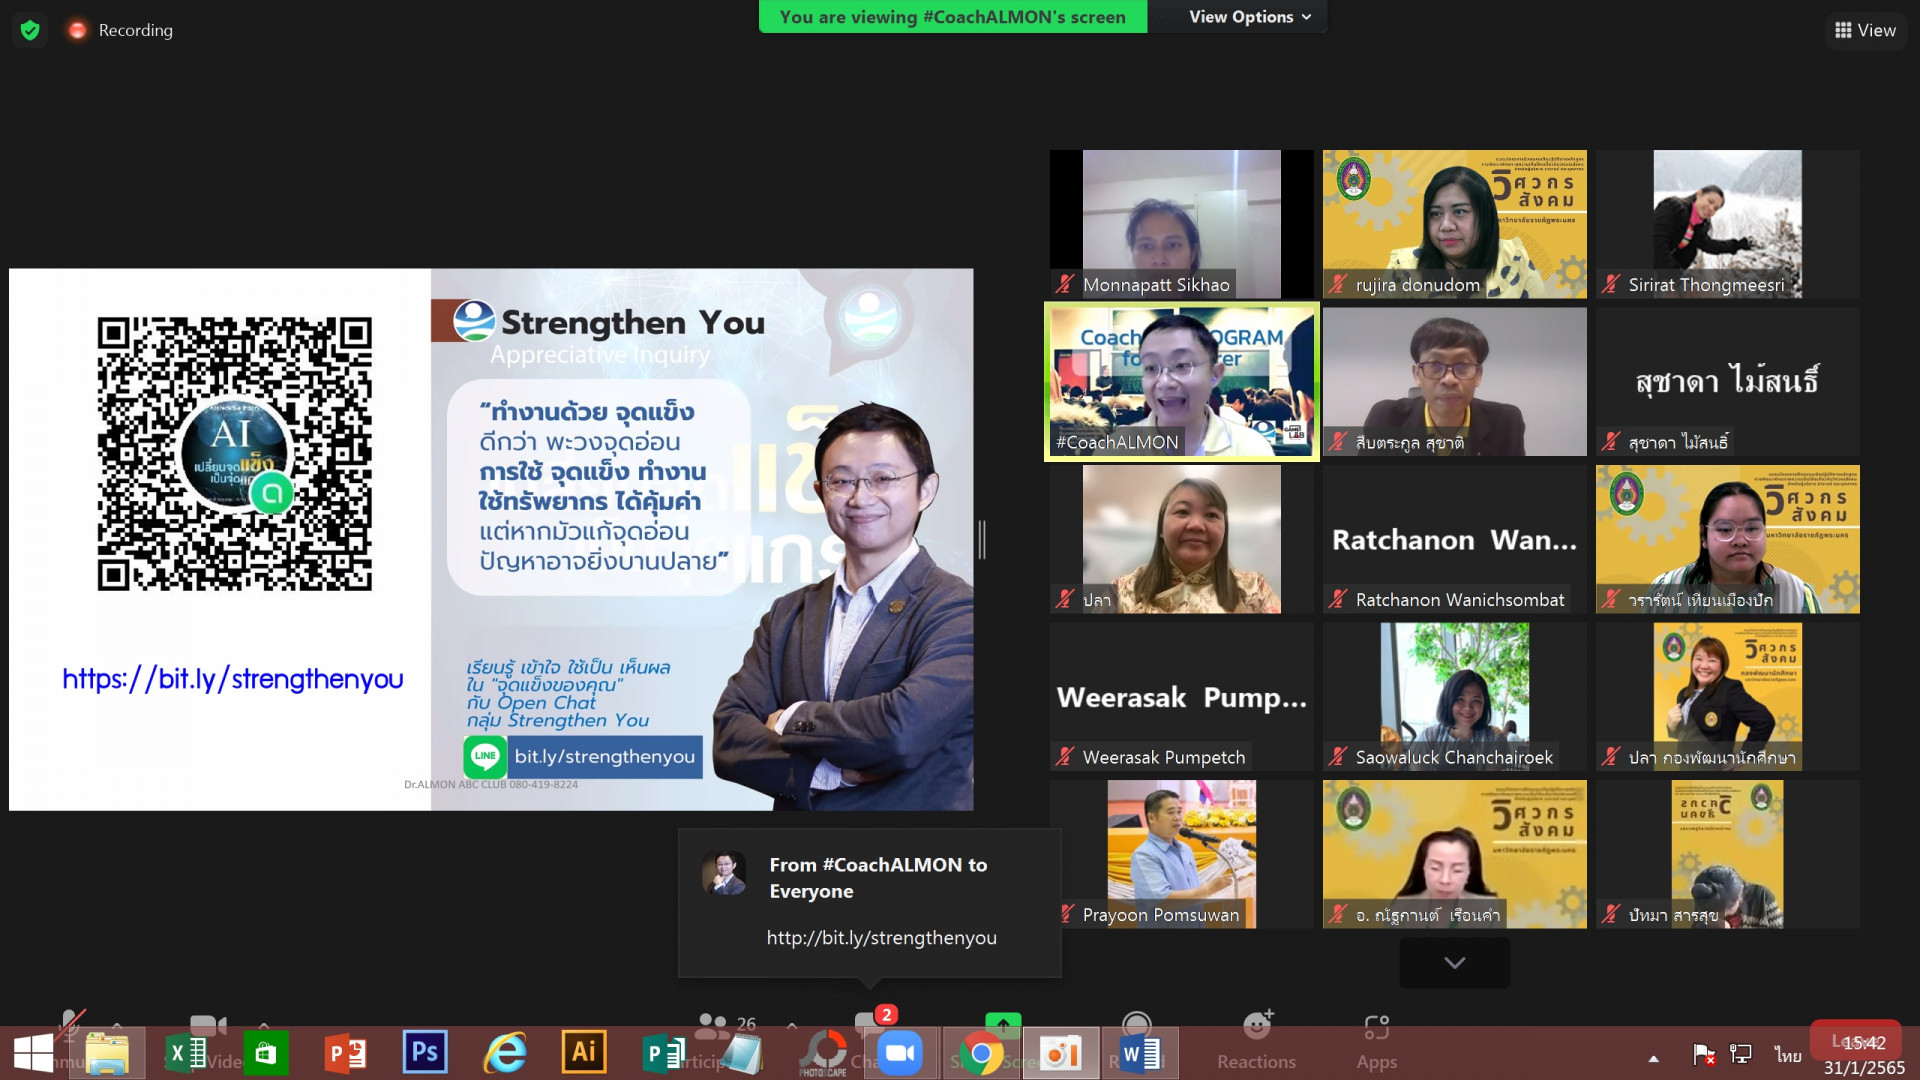This screenshot has height=1080, width=1920.
Task: Open Microsoft Publisher from the taskbar
Action: click(x=662, y=1053)
